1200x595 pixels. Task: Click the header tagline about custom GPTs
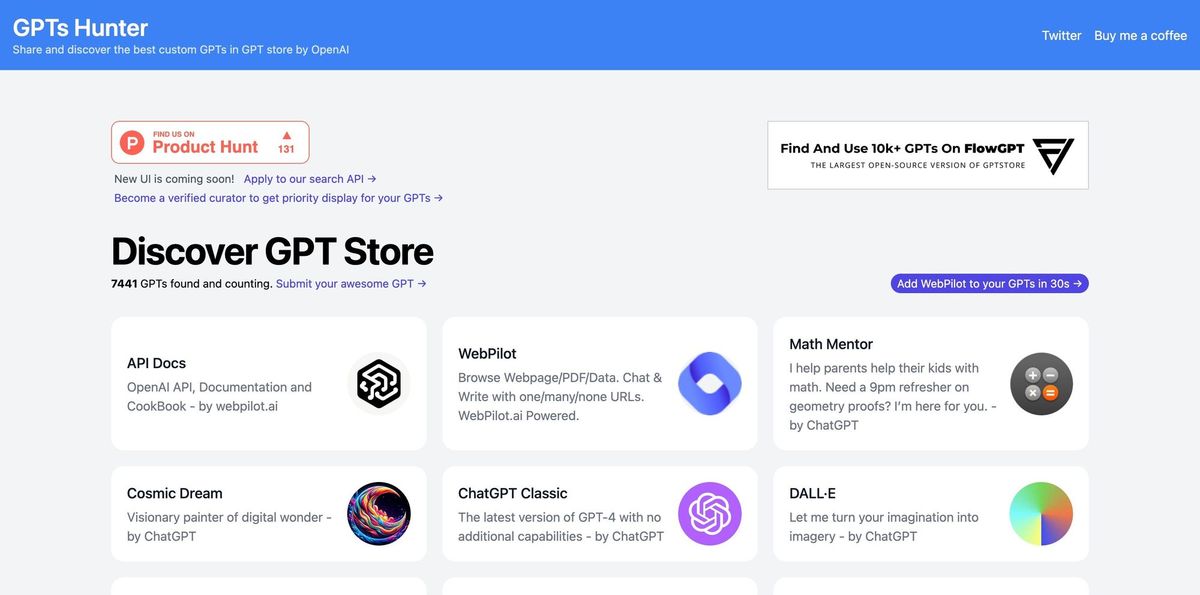(x=181, y=50)
